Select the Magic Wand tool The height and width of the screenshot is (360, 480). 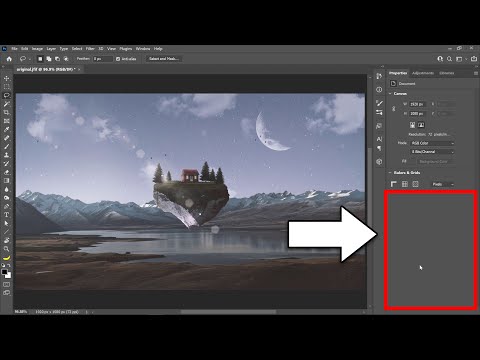point(6,104)
